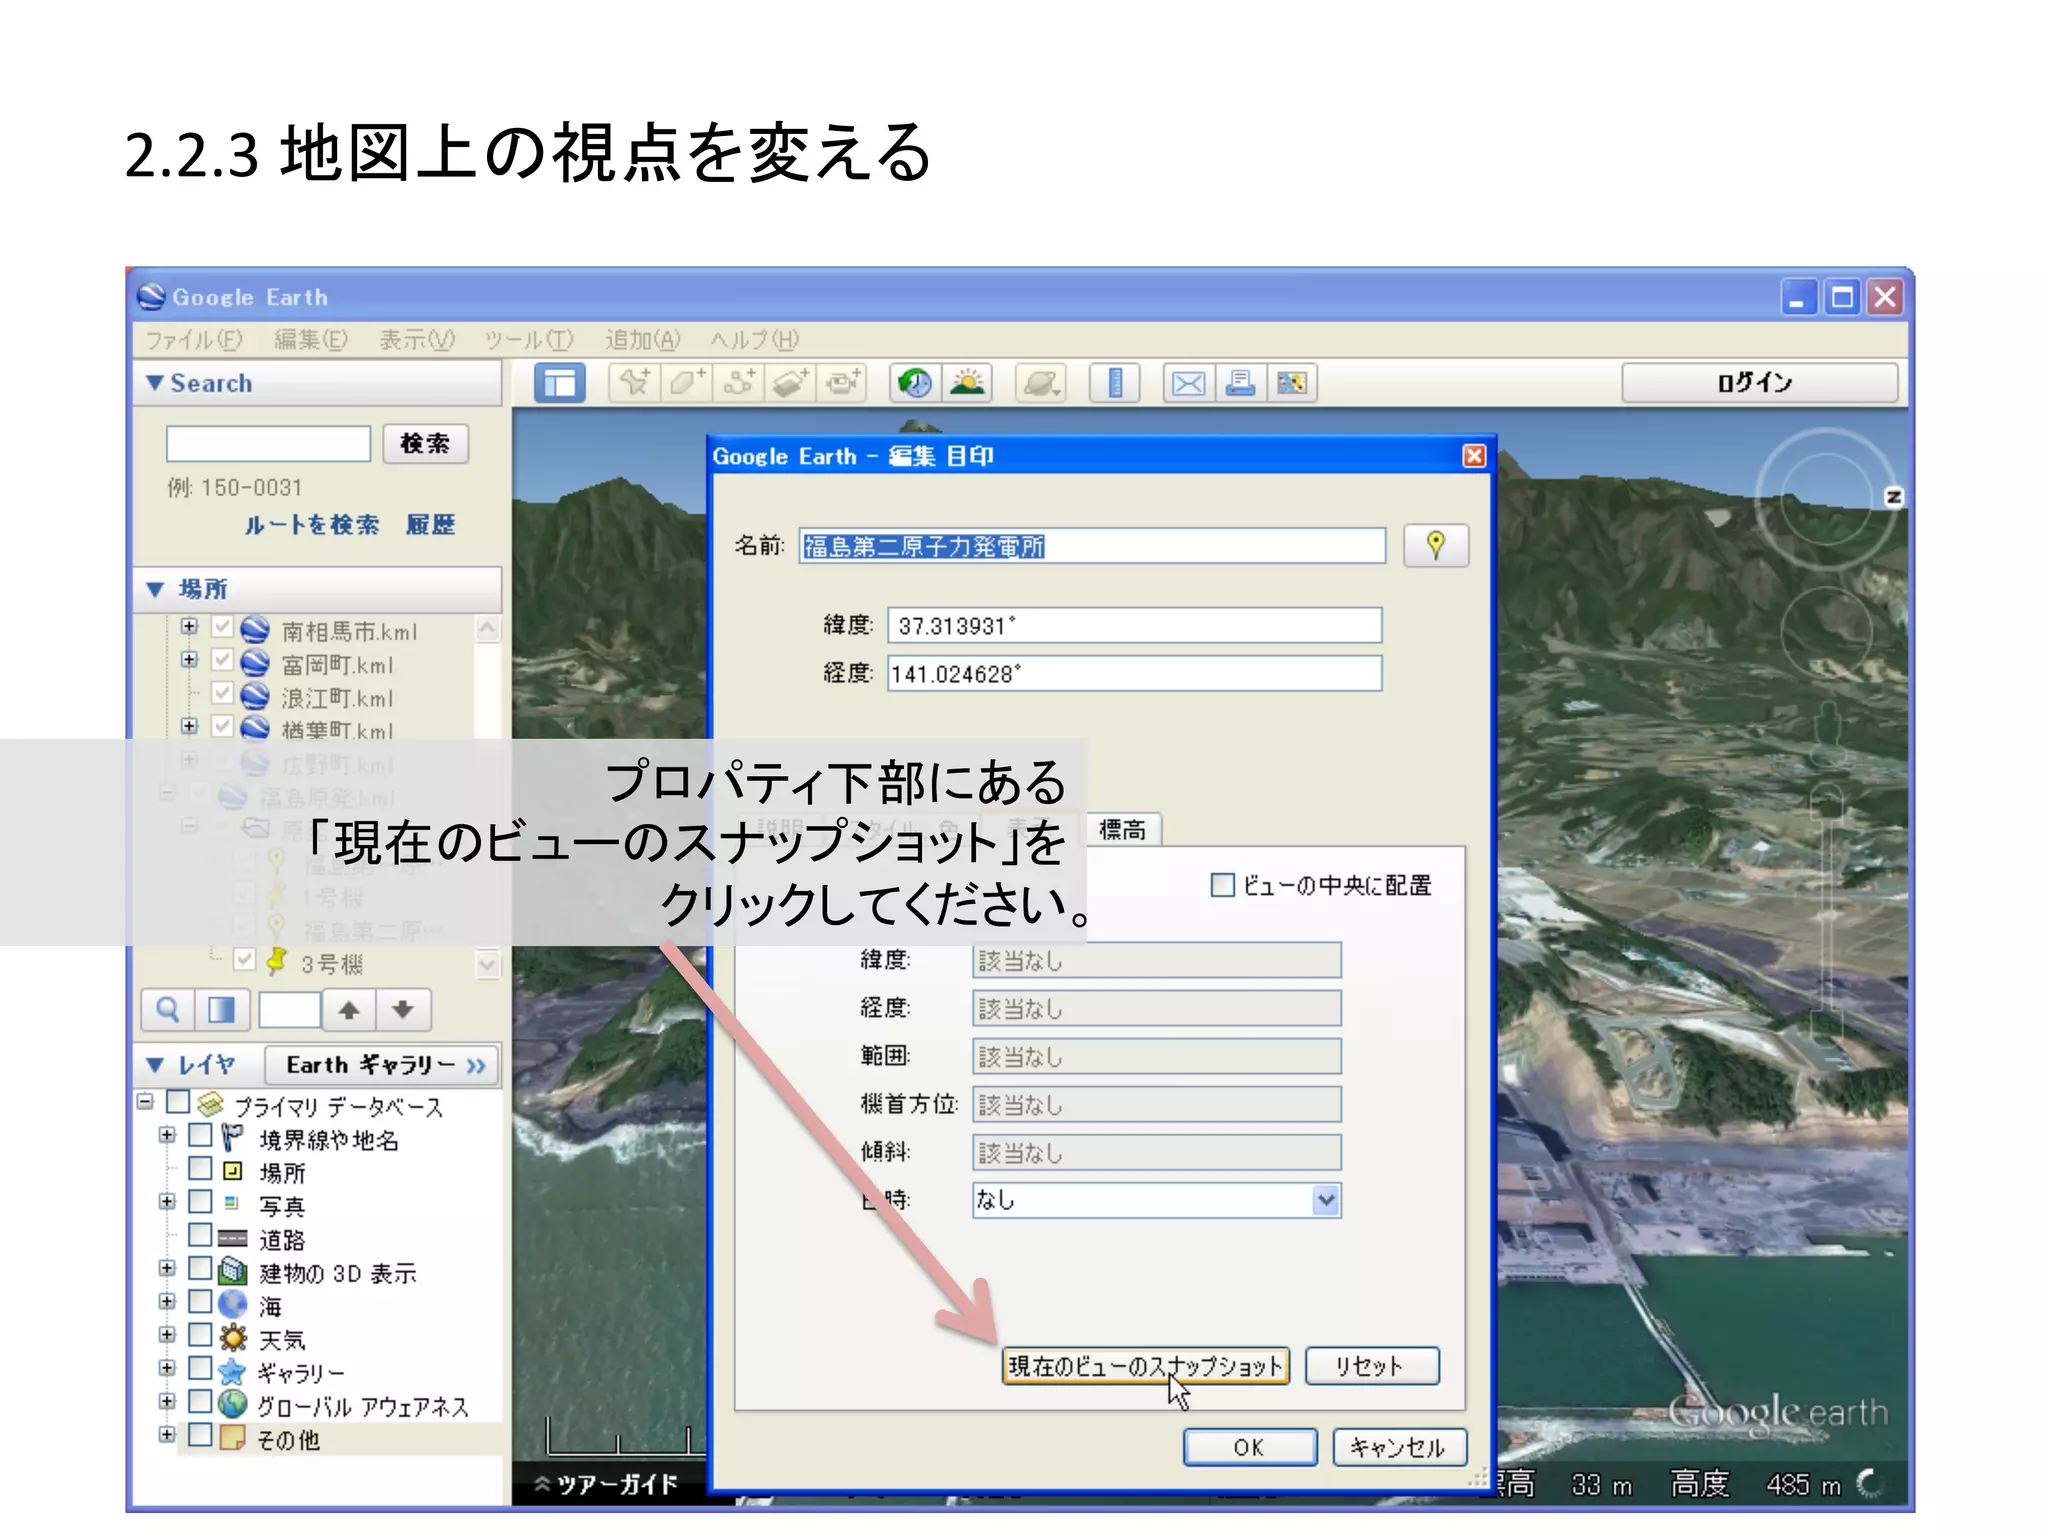Click the search text field
2048x1536 pixels.
point(268,444)
